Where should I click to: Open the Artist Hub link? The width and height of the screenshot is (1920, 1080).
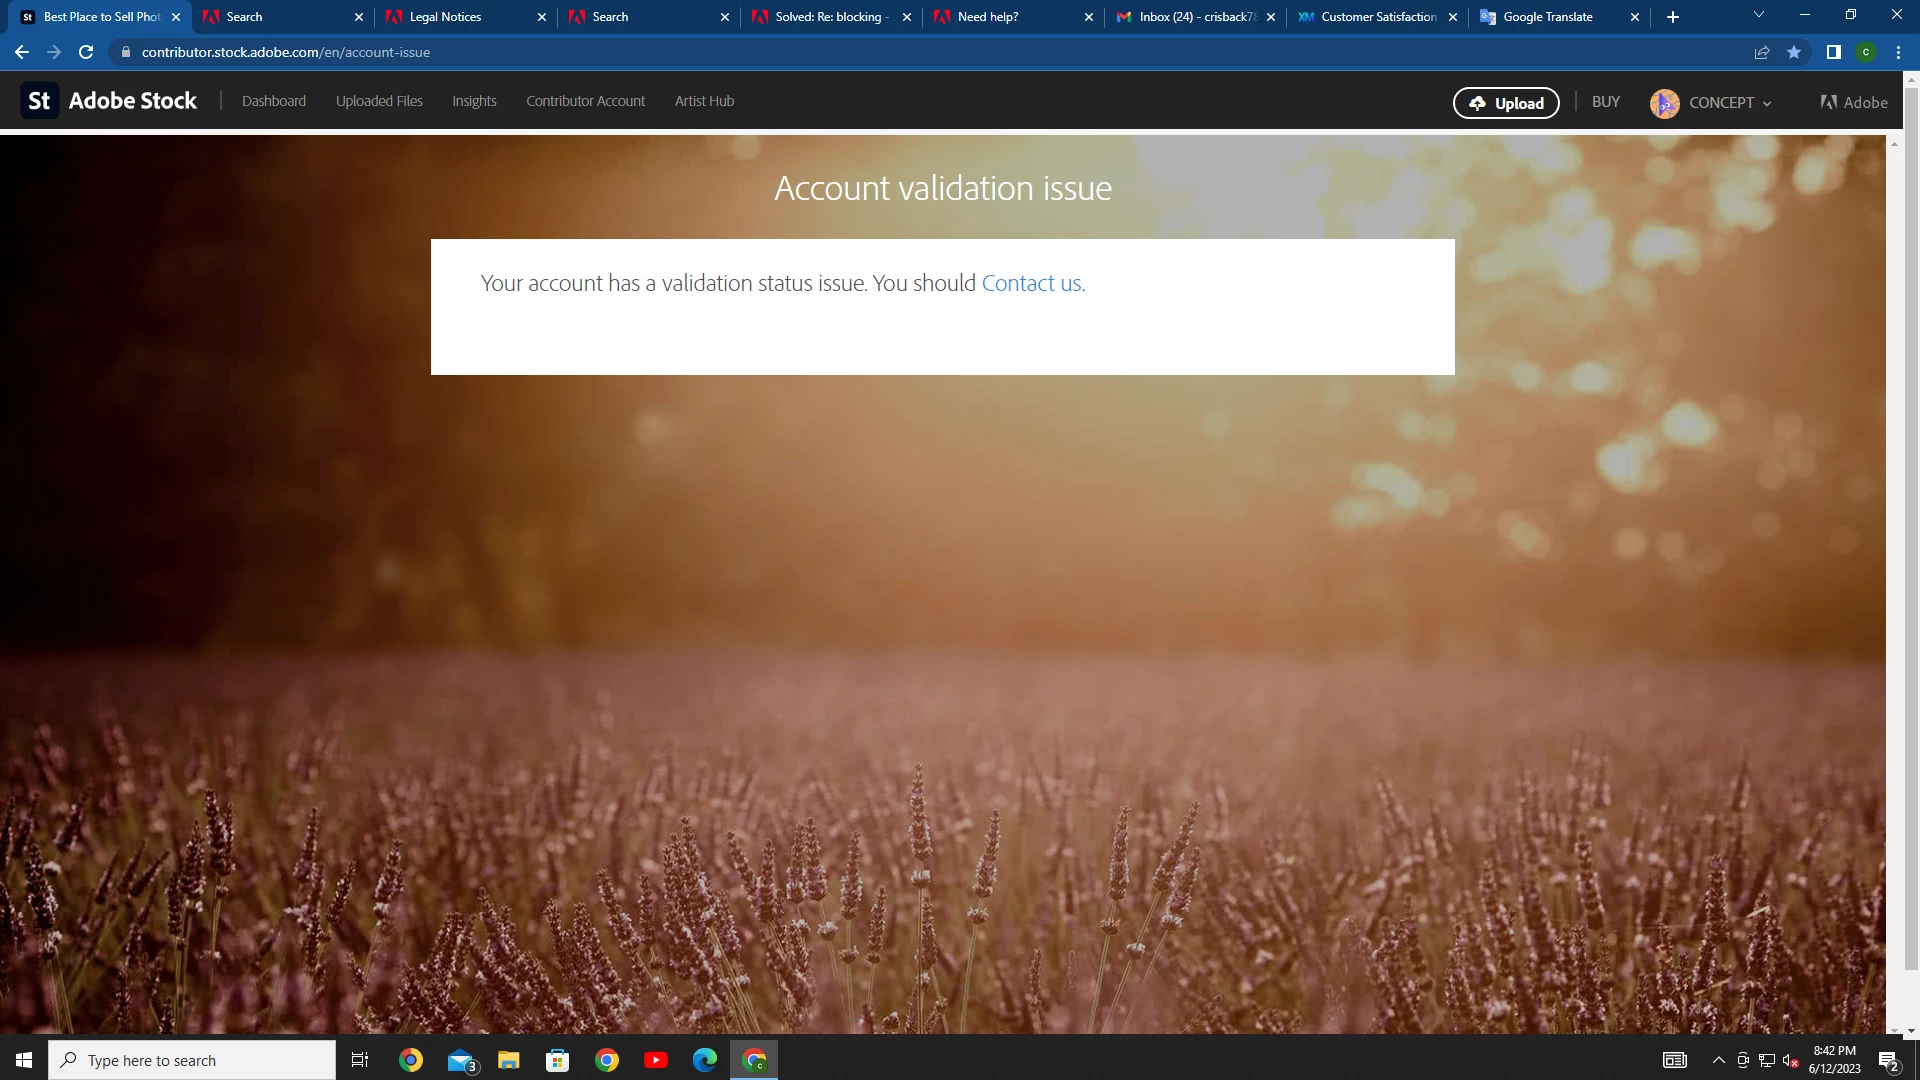[x=704, y=101]
